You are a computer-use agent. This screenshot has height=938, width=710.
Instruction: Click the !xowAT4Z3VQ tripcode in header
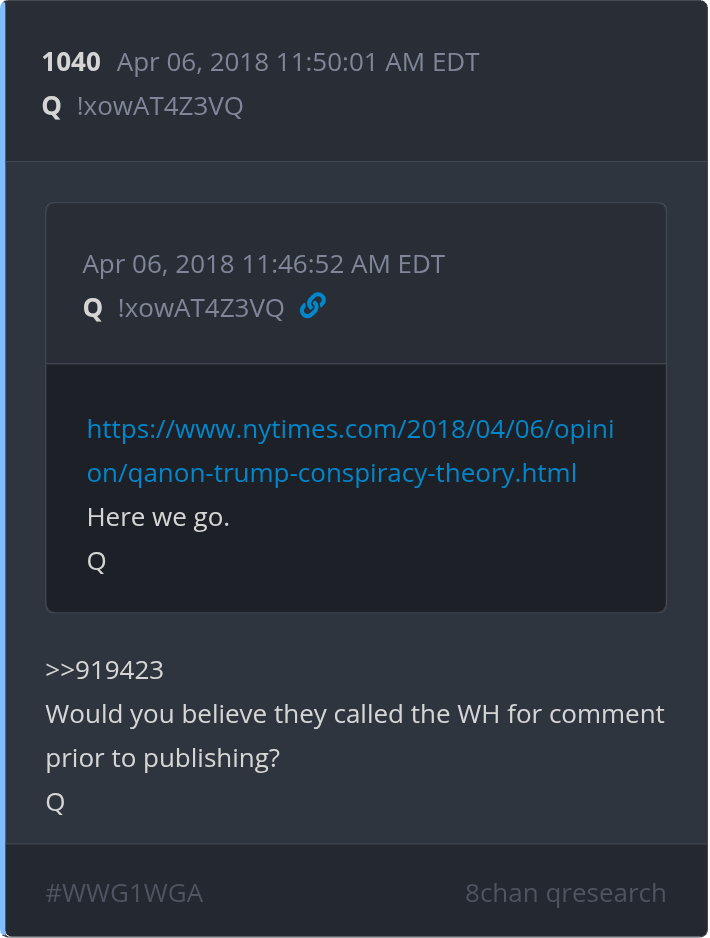(160, 106)
